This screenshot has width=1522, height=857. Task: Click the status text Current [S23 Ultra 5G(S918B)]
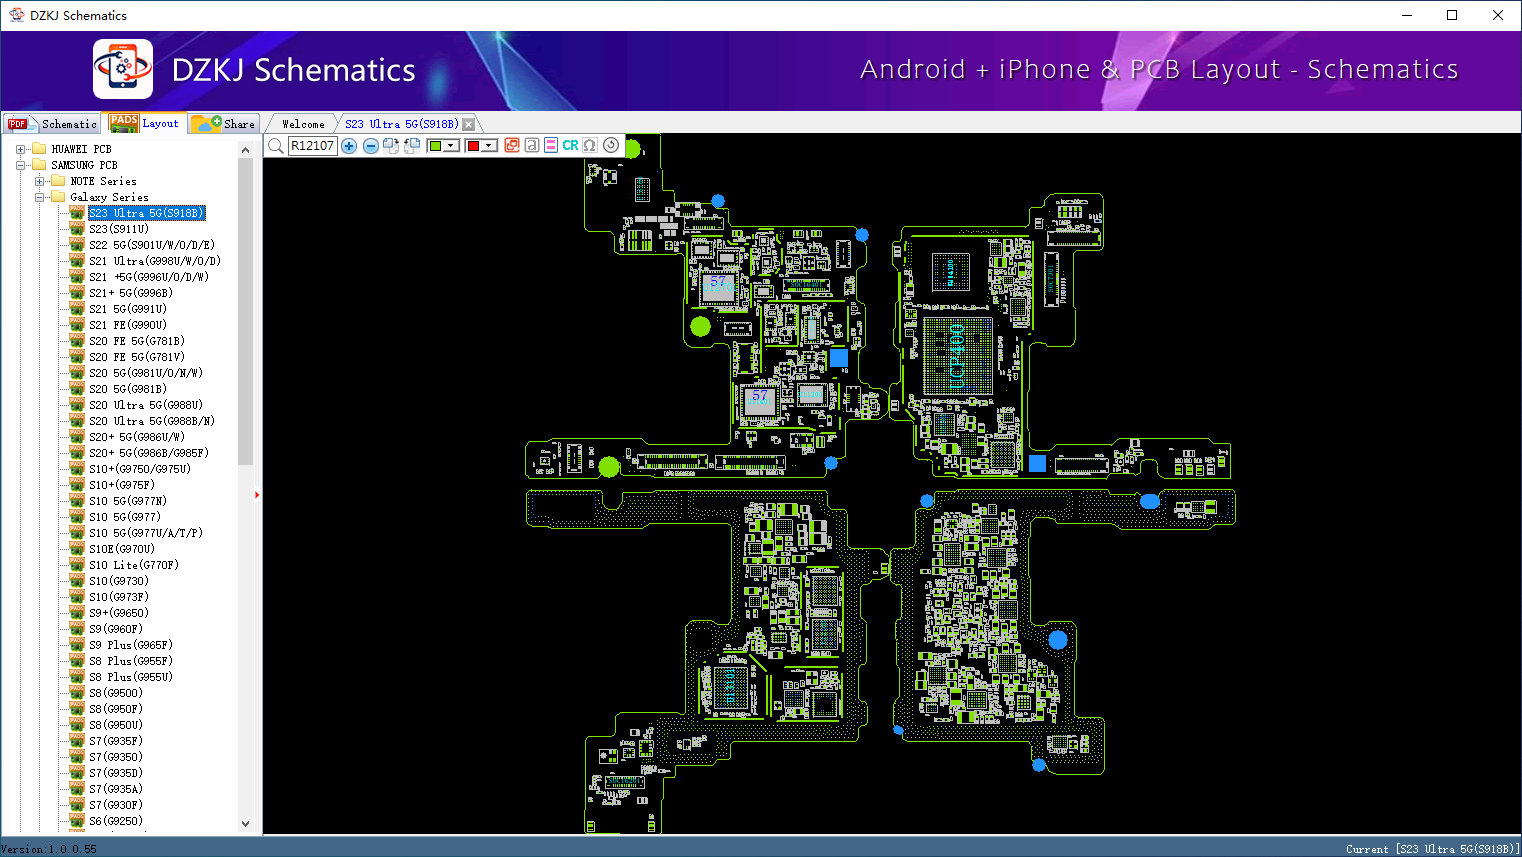point(1432,849)
